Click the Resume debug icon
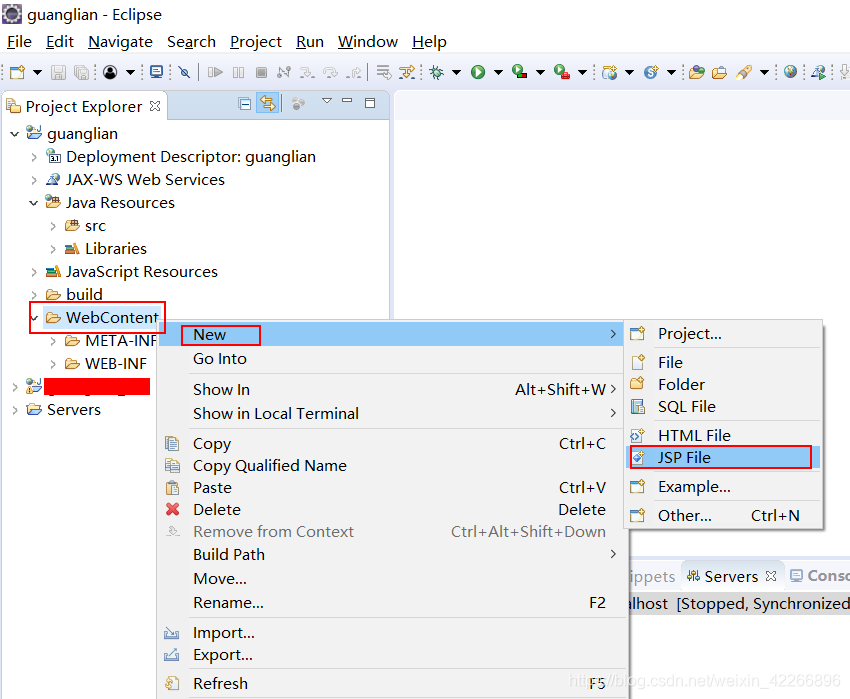The height and width of the screenshot is (699, 850). coord(215,72)
